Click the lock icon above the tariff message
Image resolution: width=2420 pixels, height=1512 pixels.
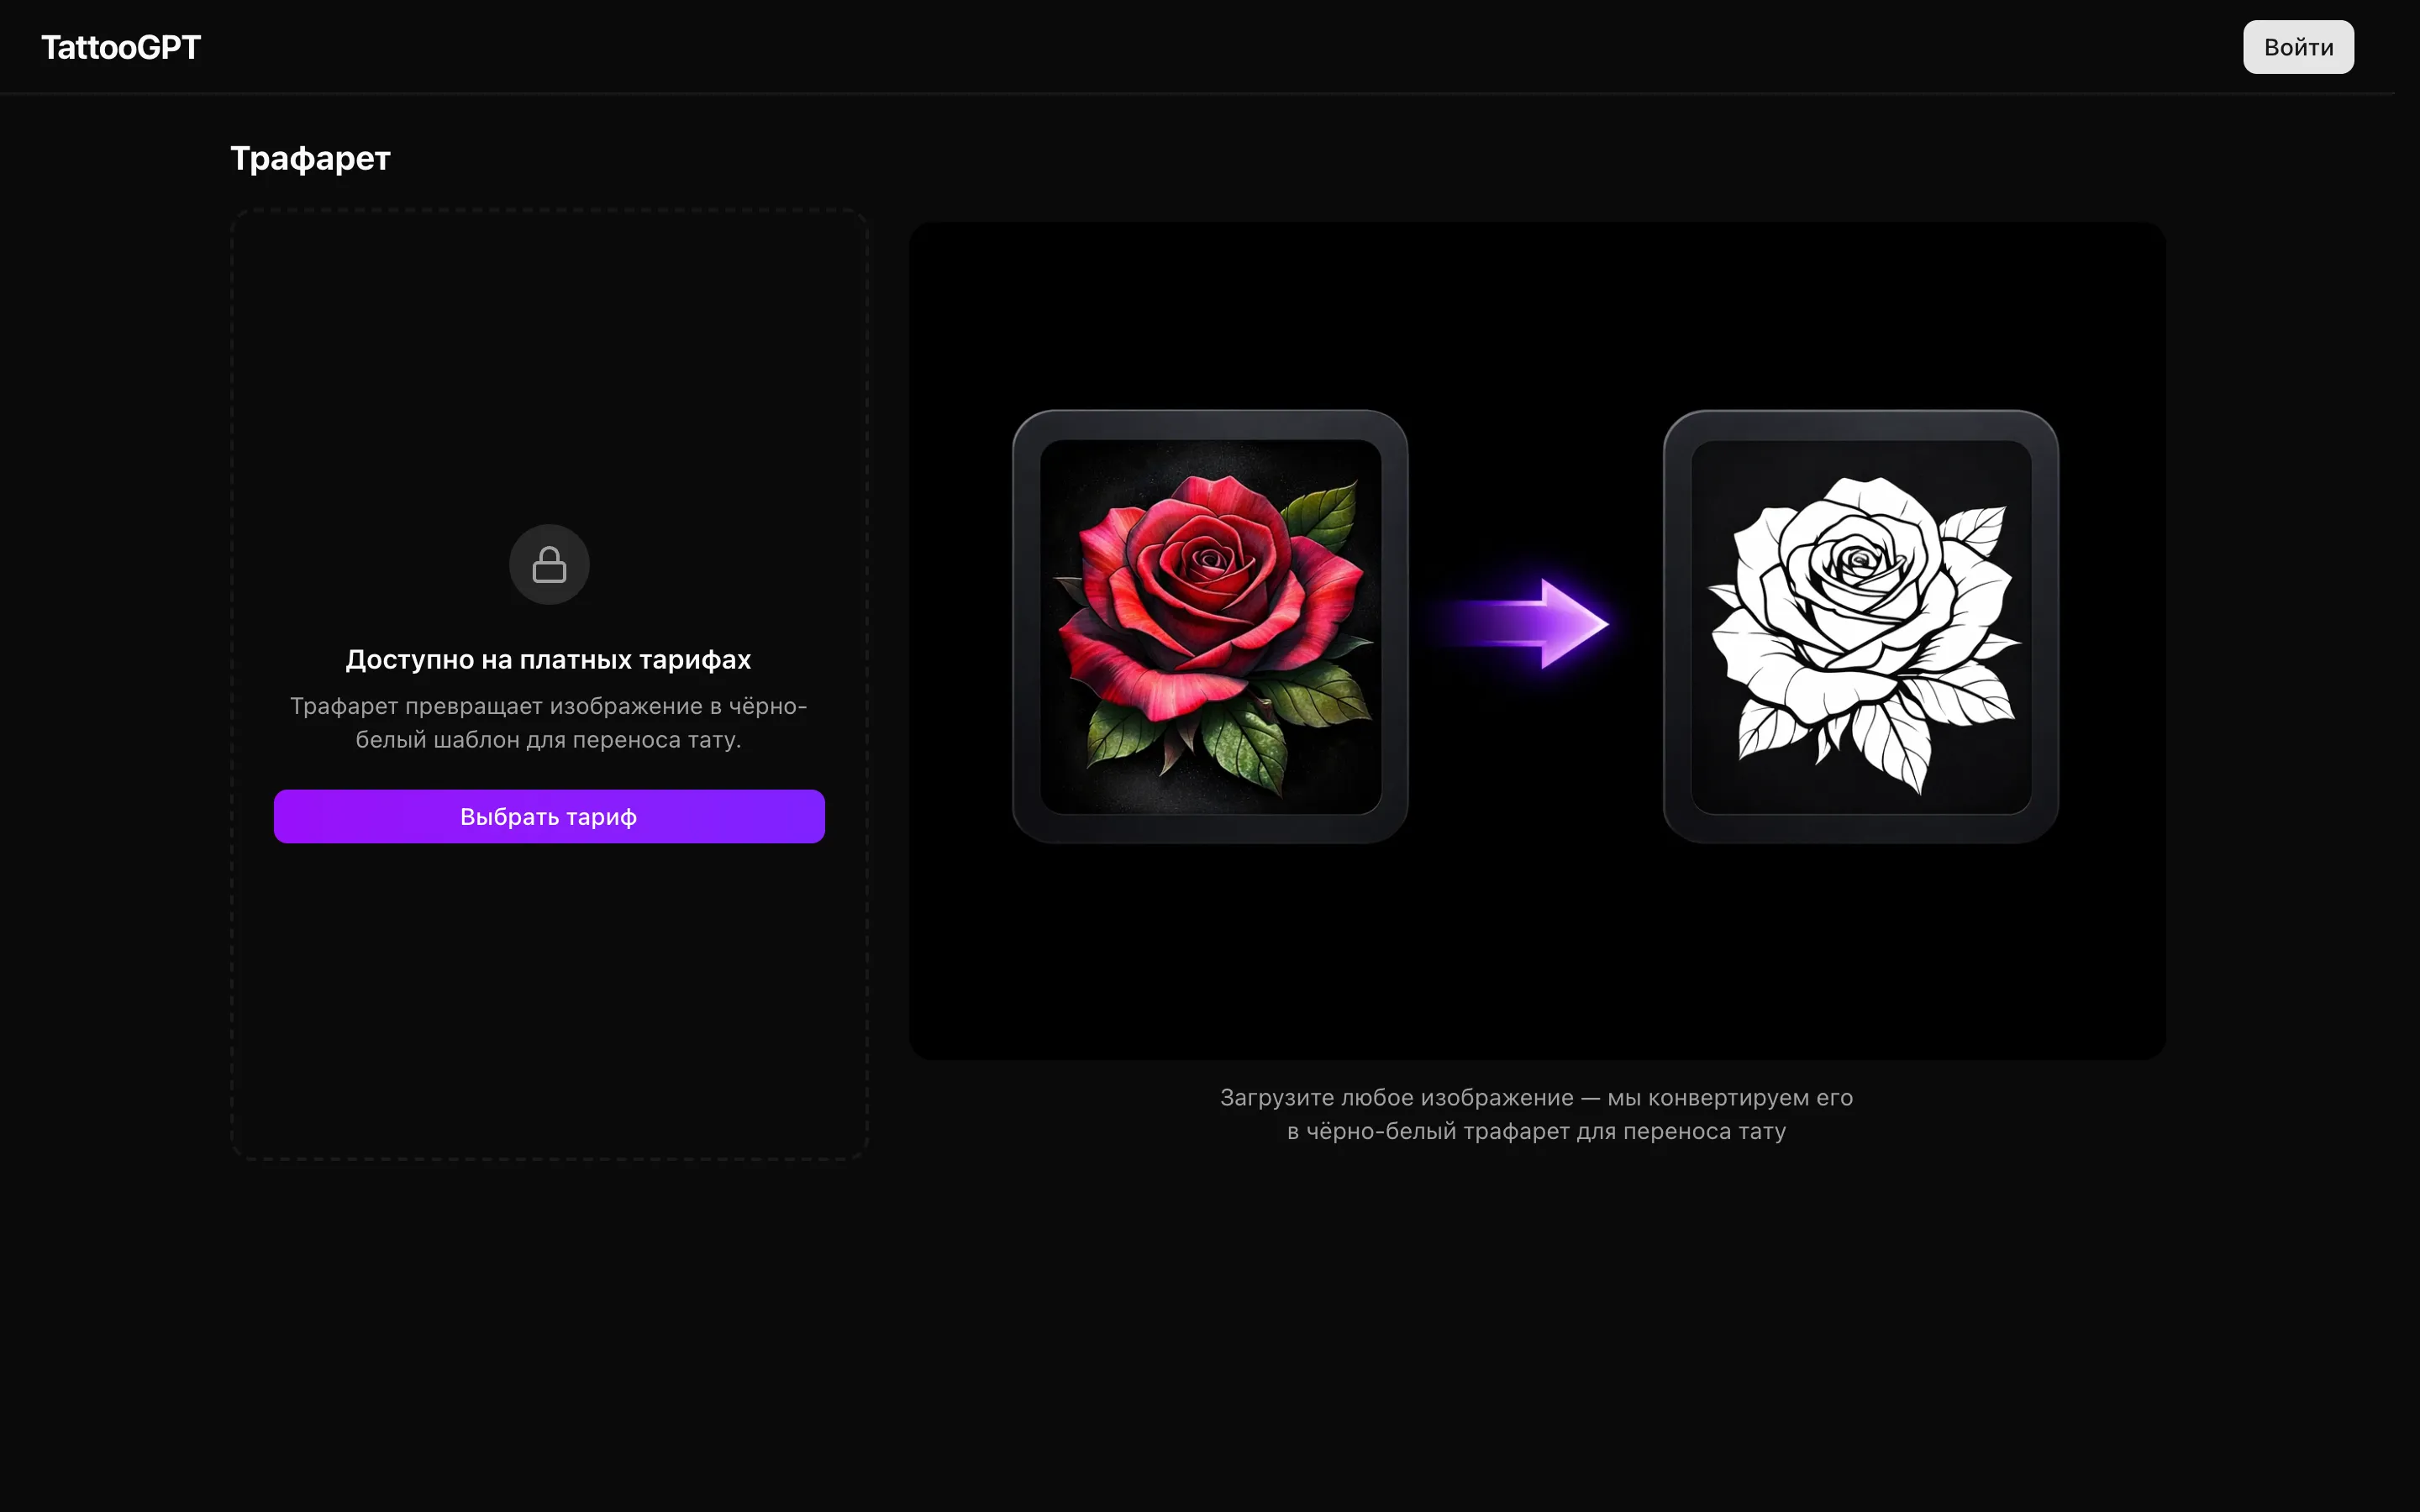[549, 564]
